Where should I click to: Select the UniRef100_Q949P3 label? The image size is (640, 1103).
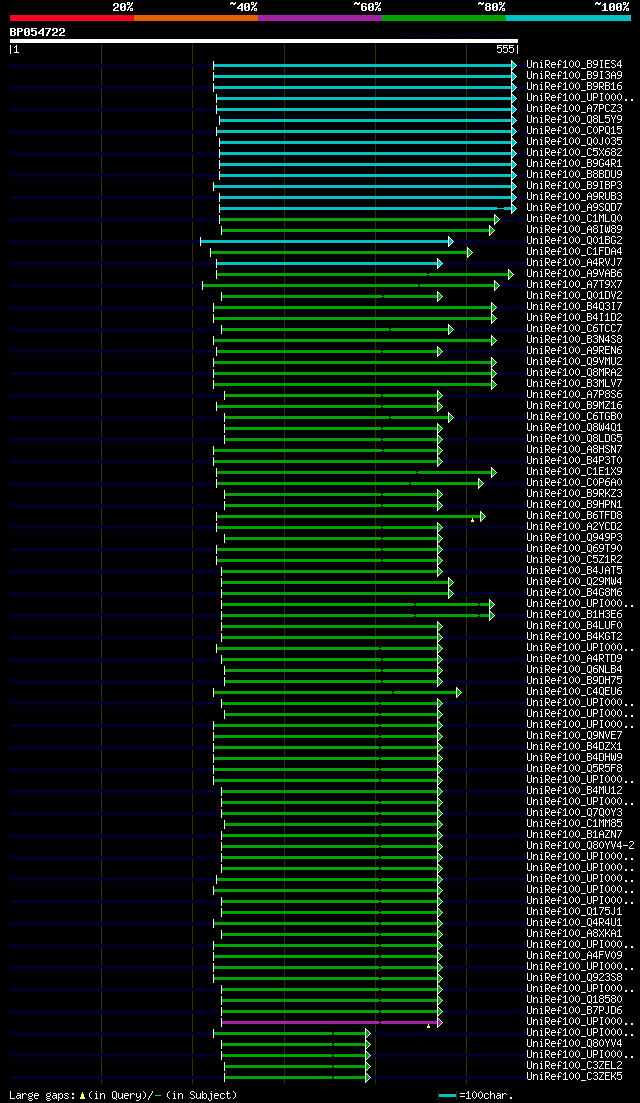[x=574, y=537]
